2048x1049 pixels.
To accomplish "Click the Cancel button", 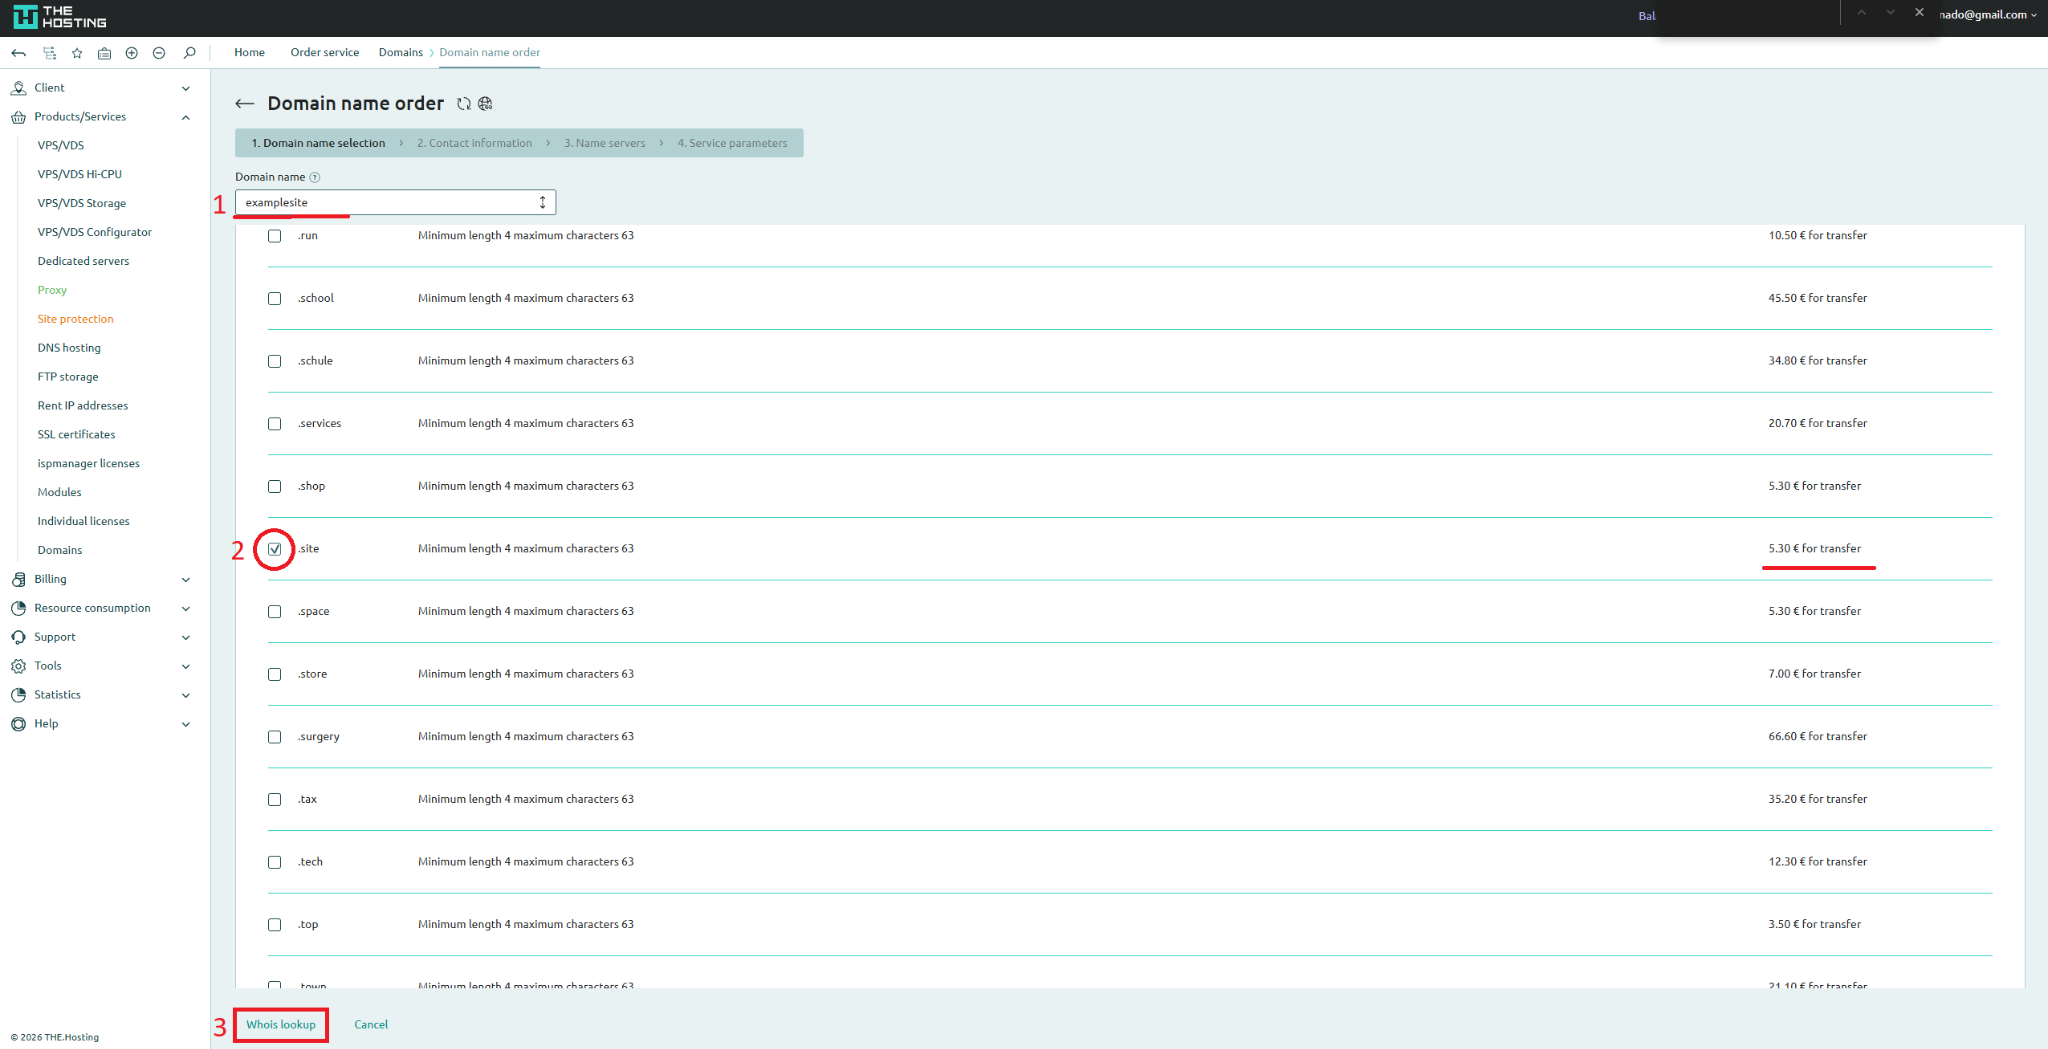I will coord(371,1025).
